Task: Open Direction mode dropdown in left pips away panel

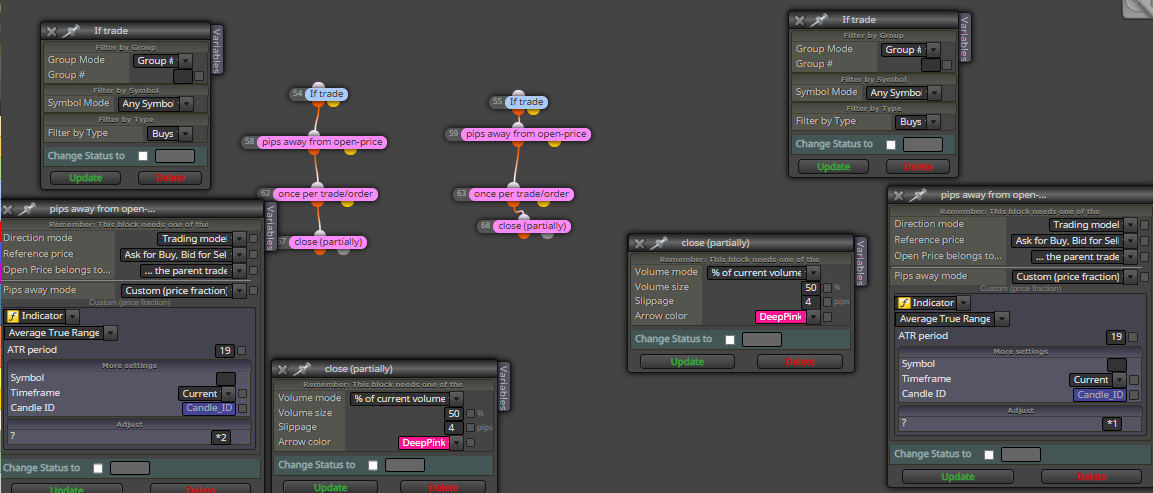Action: 239,239
